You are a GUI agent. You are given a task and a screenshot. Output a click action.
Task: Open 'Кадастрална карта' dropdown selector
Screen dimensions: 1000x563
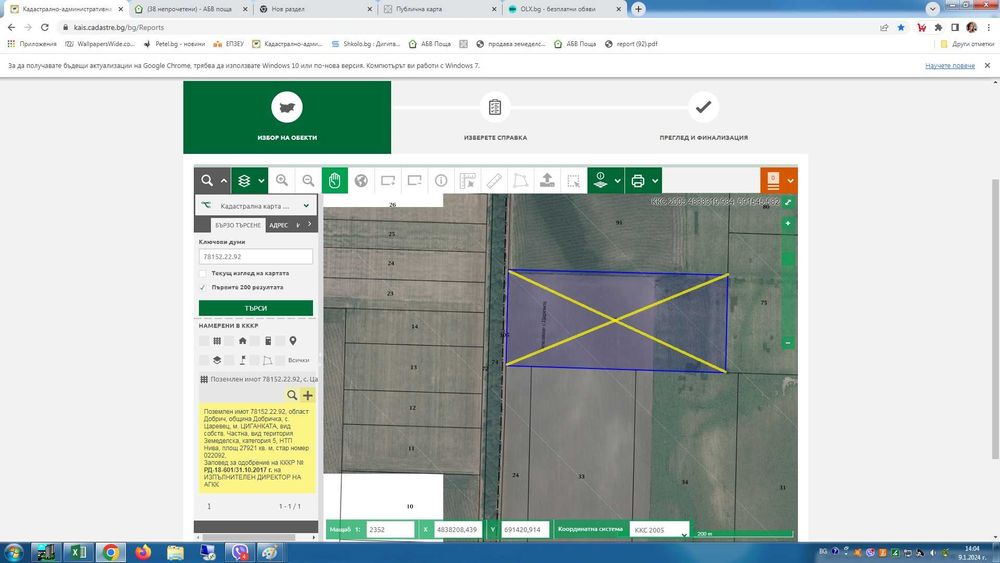point(256,205)
